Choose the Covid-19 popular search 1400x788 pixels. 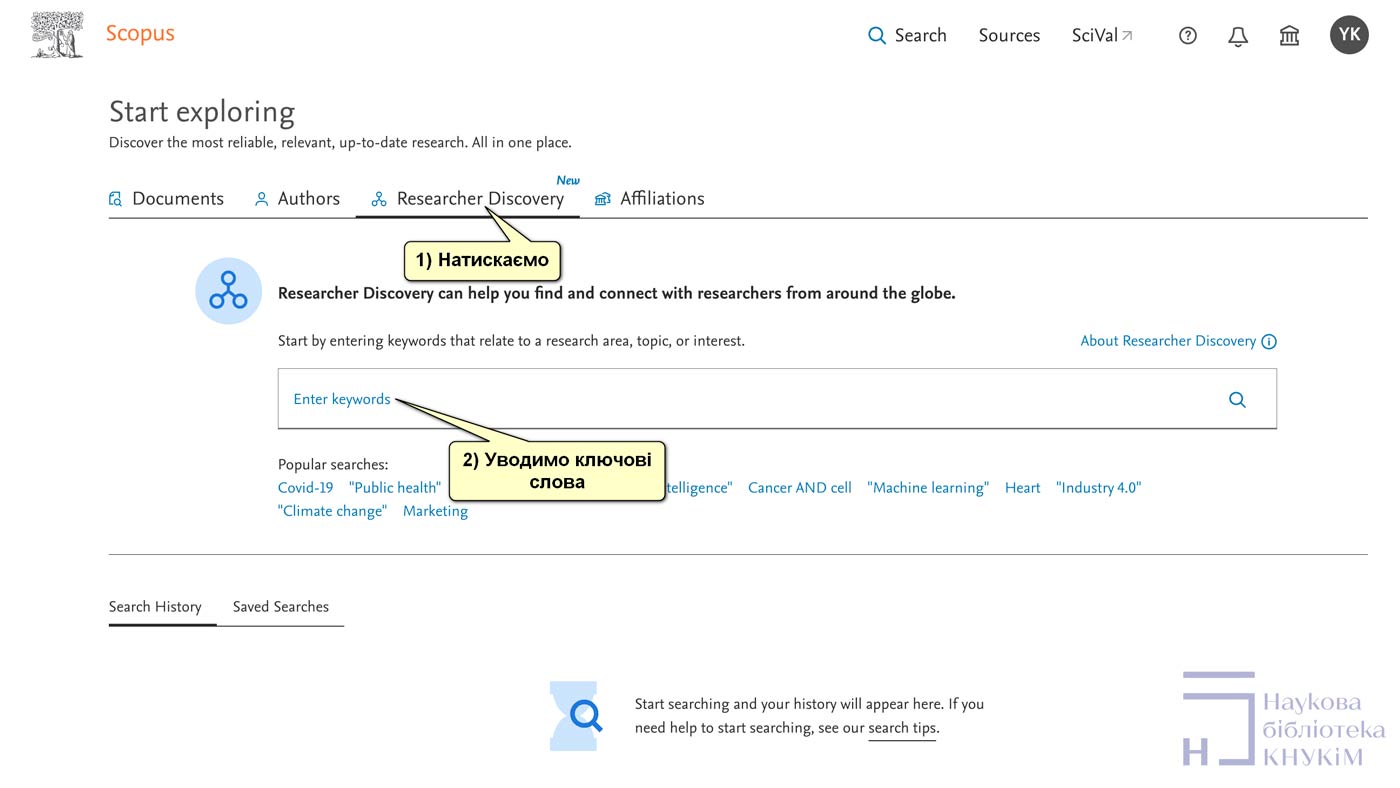point(305,488)
